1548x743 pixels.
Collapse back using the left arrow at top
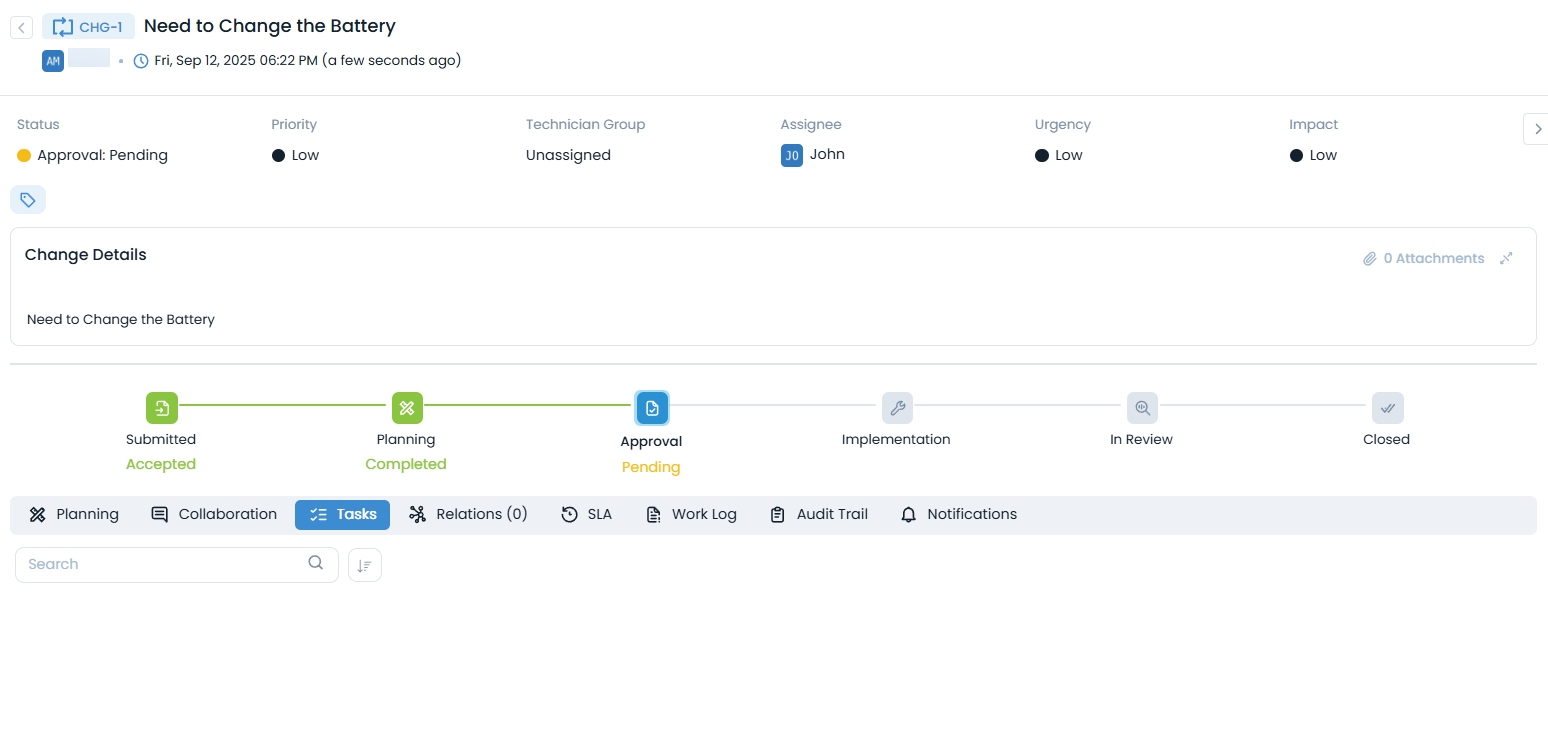tap(21, 26)
